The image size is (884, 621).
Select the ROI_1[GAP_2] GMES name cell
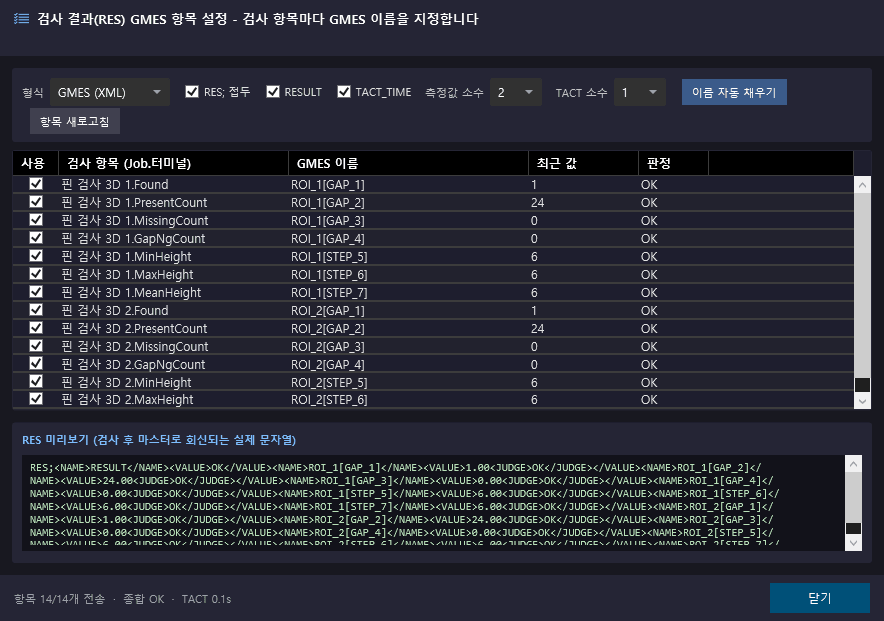pos(408,202)
